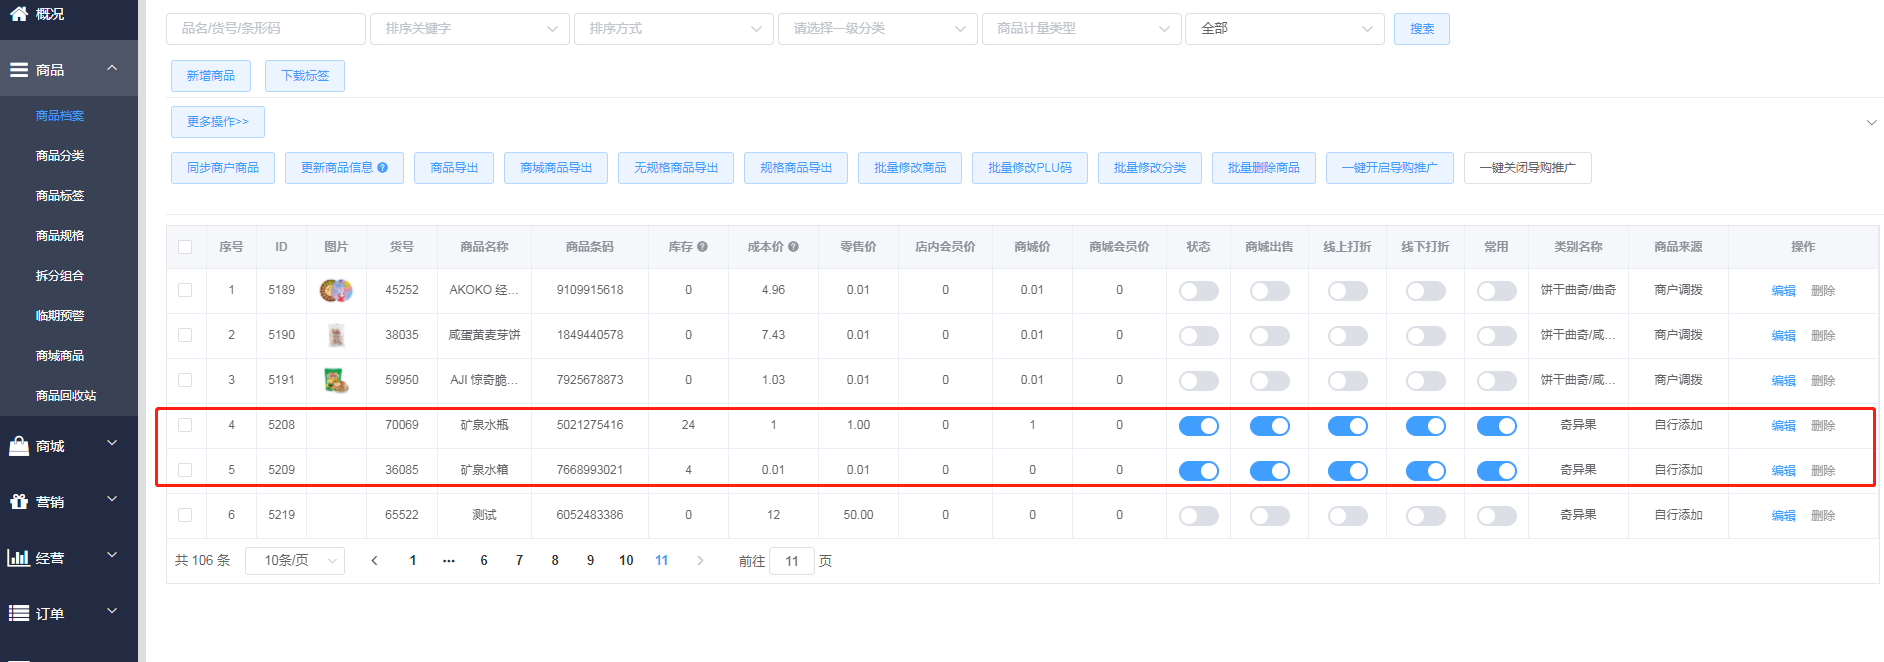
Task: Enable 商城出售 toggle for 测试 product
Action: click(x=1269, y=516)
